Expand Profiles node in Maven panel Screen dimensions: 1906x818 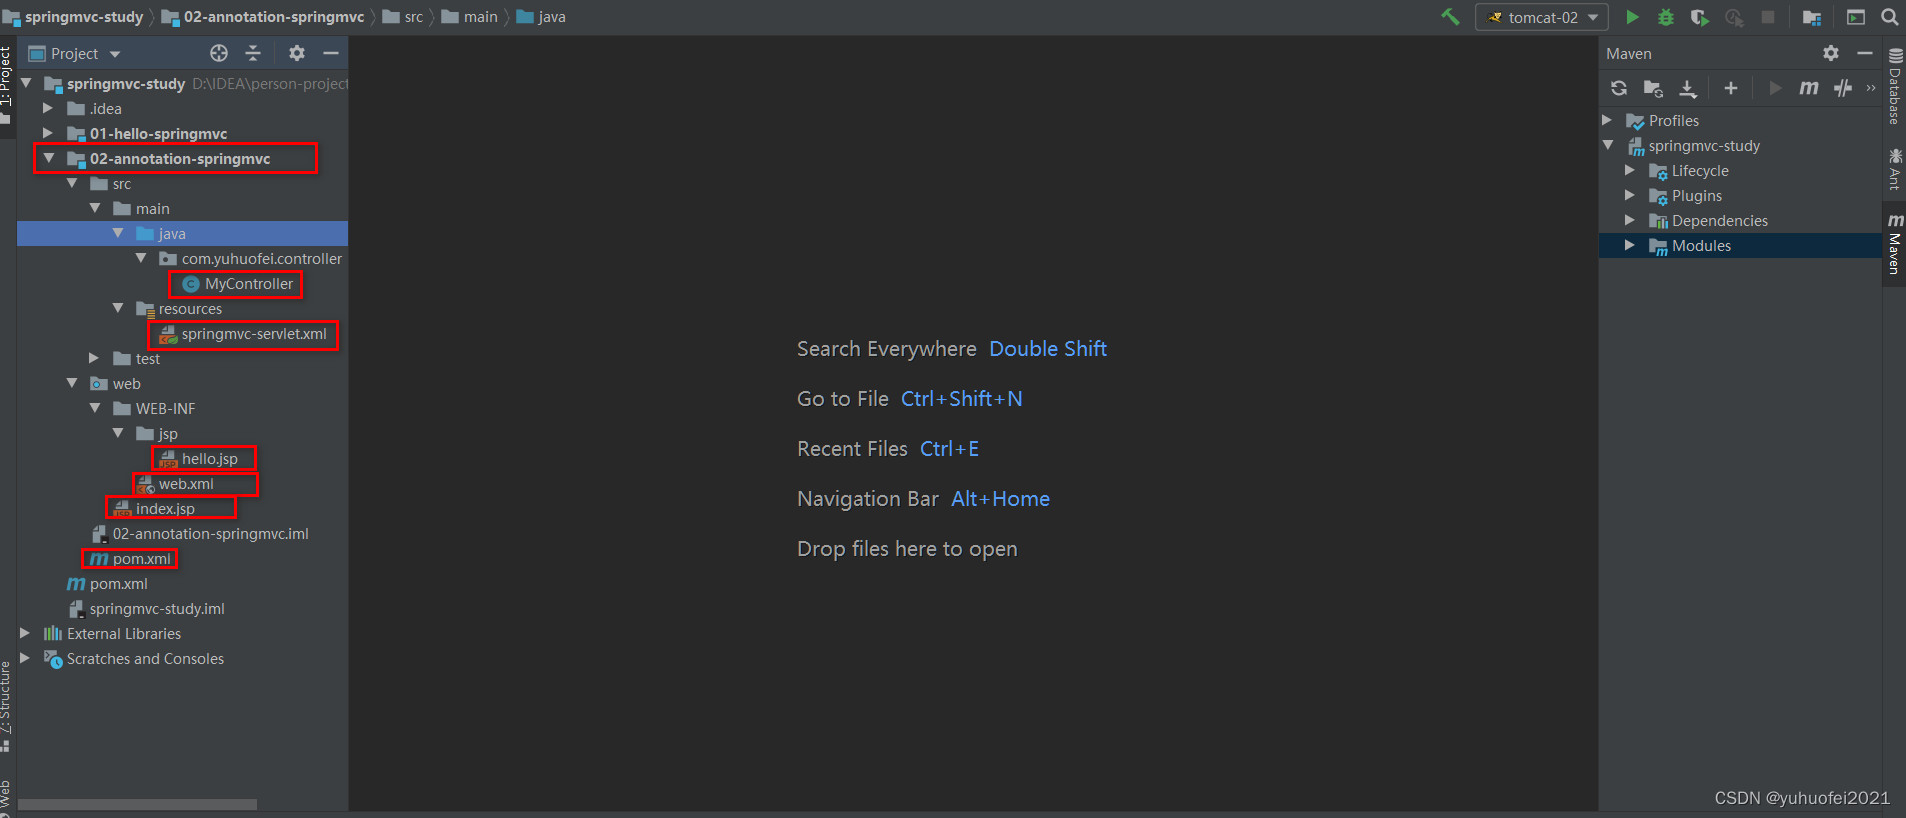point(1607,120)
